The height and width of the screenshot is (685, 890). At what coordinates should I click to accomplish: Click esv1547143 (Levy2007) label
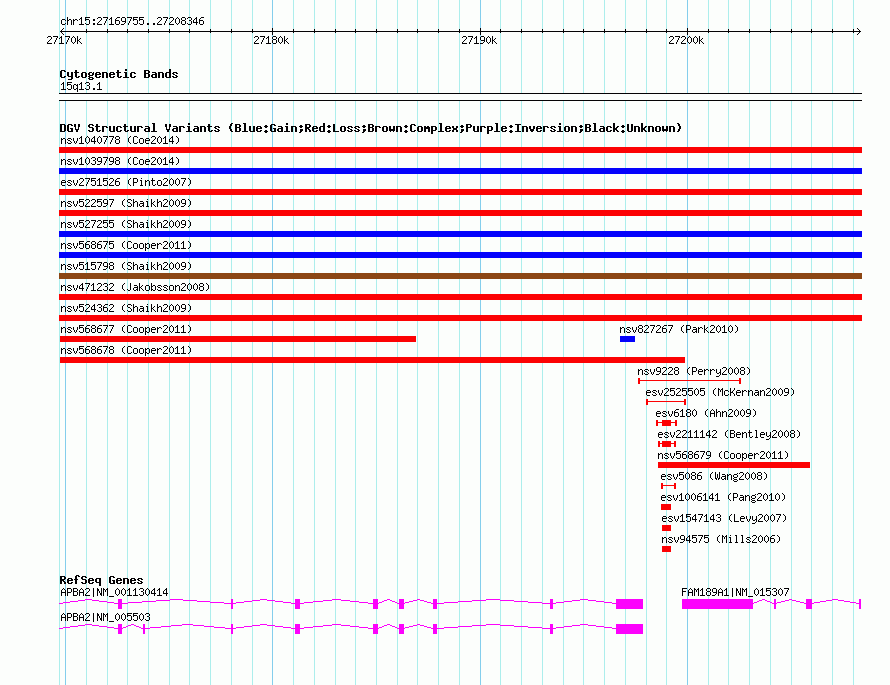[724, 518]
